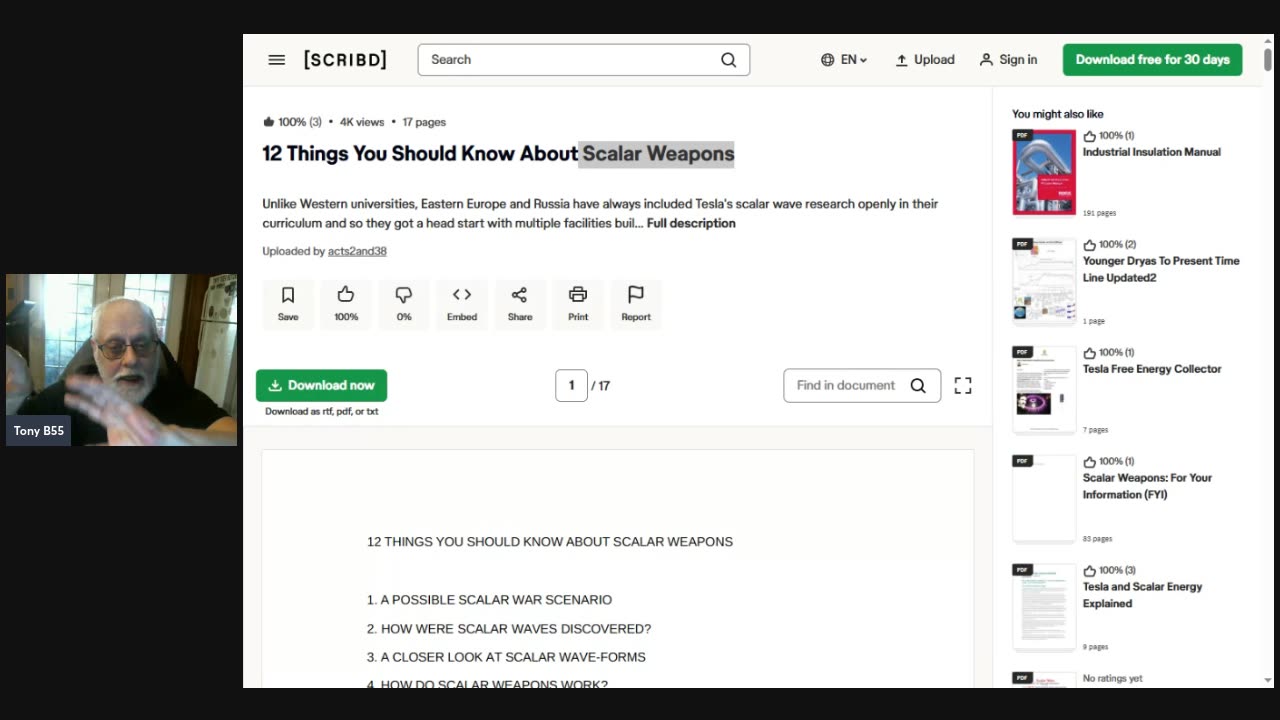This screenshot has height=720, width=1280.
Task: Click the Scribd logo
Action: 345,60
